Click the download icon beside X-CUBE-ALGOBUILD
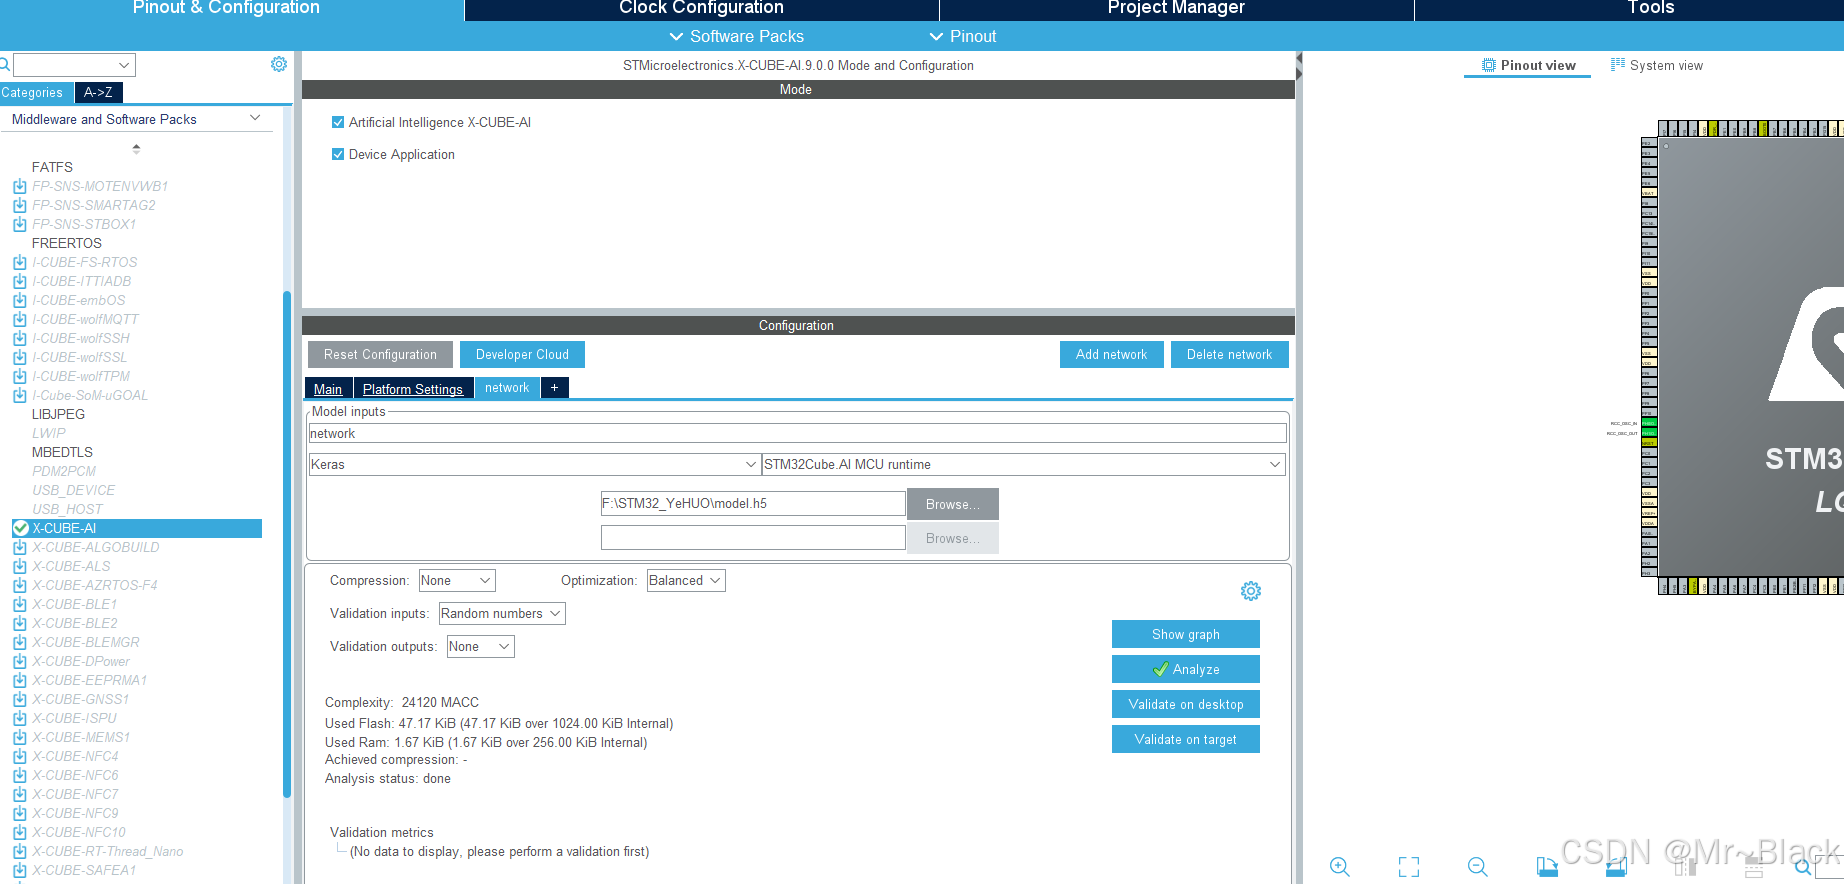 [20, 547]
